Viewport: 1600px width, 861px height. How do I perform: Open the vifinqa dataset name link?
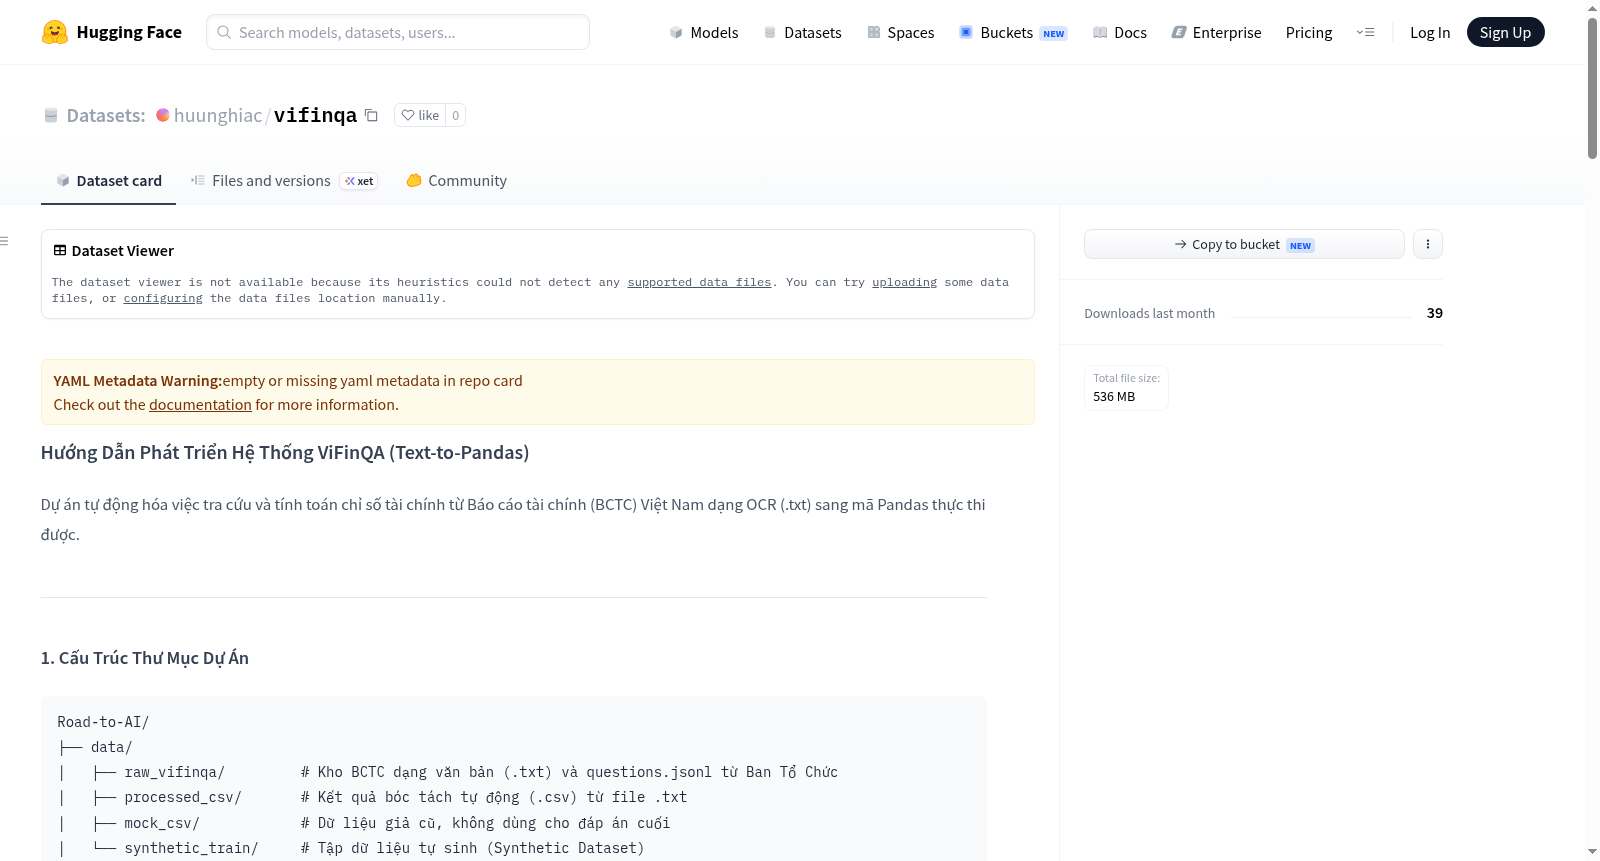tap(315, 115)
